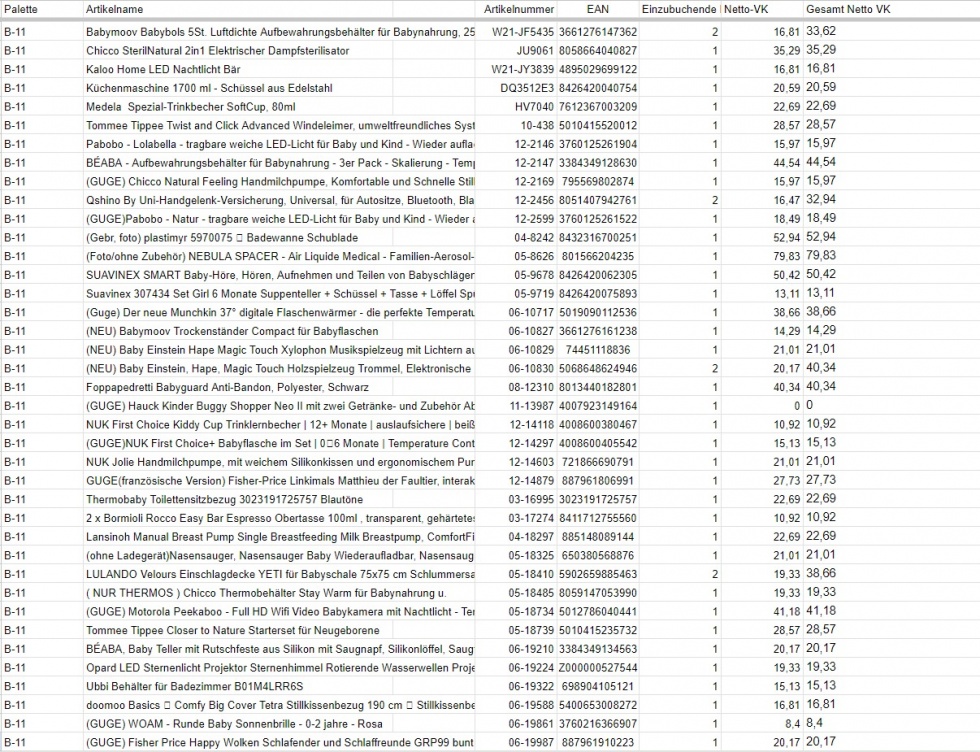980x752 pixels.
Task: Select "(NEU) Babymoov Trockenständer Compact für Babyflaschen"
Action: pos(232,331)
